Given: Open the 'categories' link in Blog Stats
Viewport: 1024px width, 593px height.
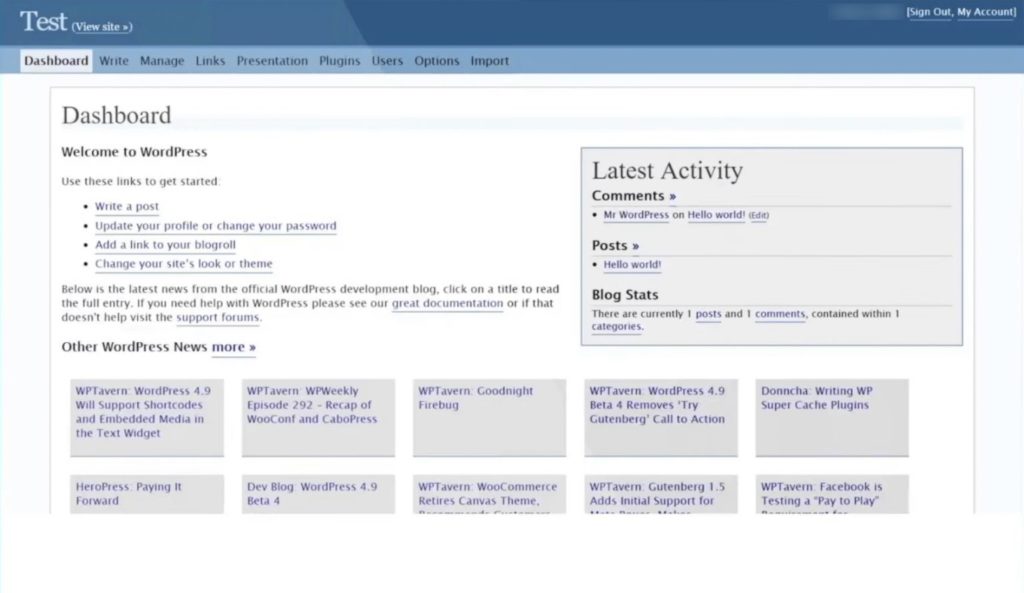Looking at the screenshot, I should pyautogui.click(x=616, y=327).
